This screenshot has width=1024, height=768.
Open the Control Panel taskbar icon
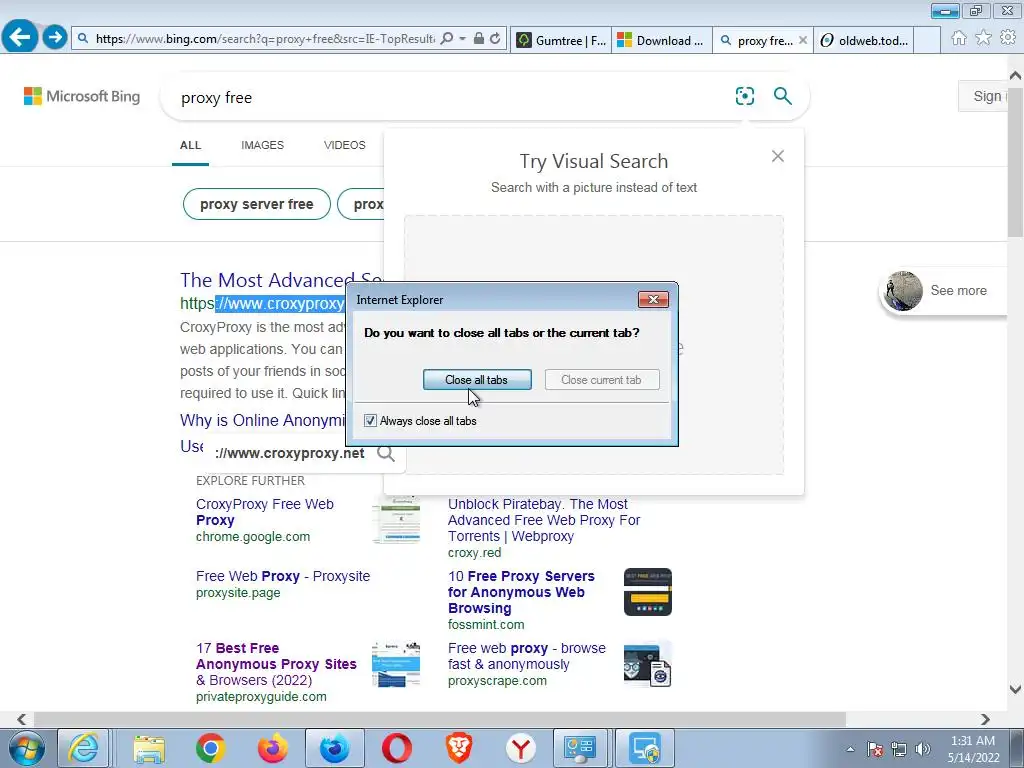point(580,748)
